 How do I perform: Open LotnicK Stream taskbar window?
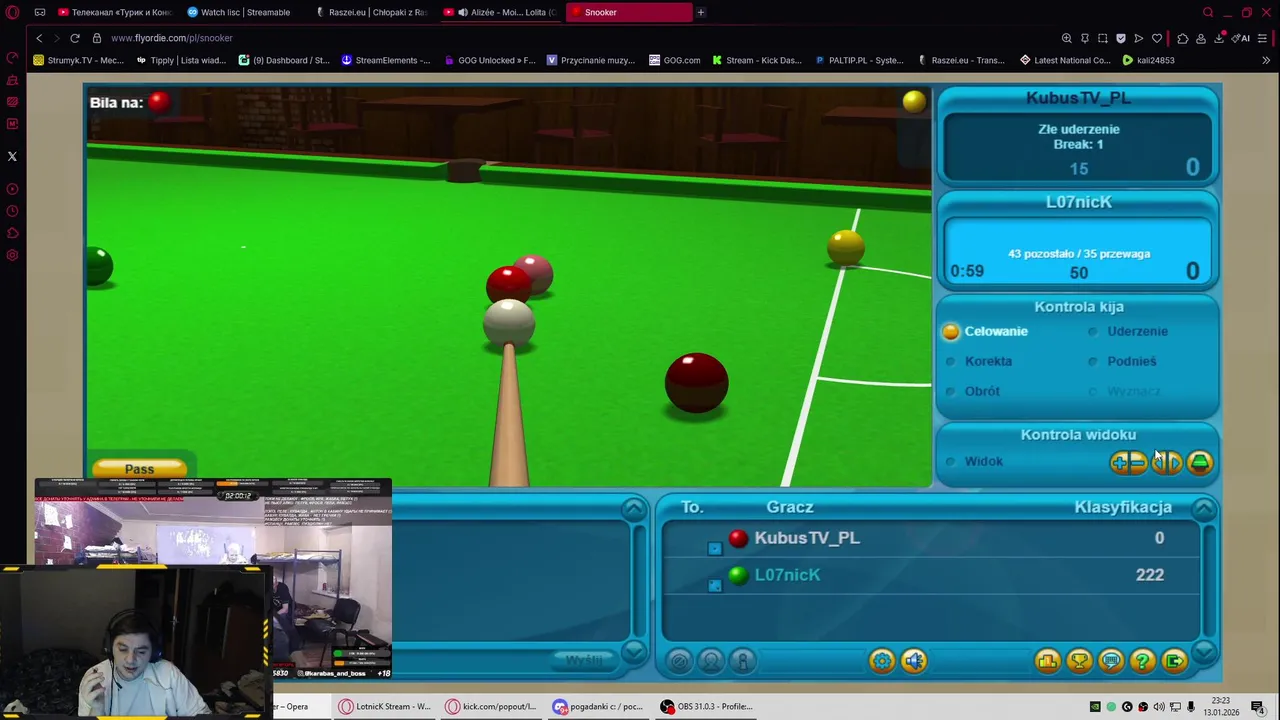tap(384, 706)
